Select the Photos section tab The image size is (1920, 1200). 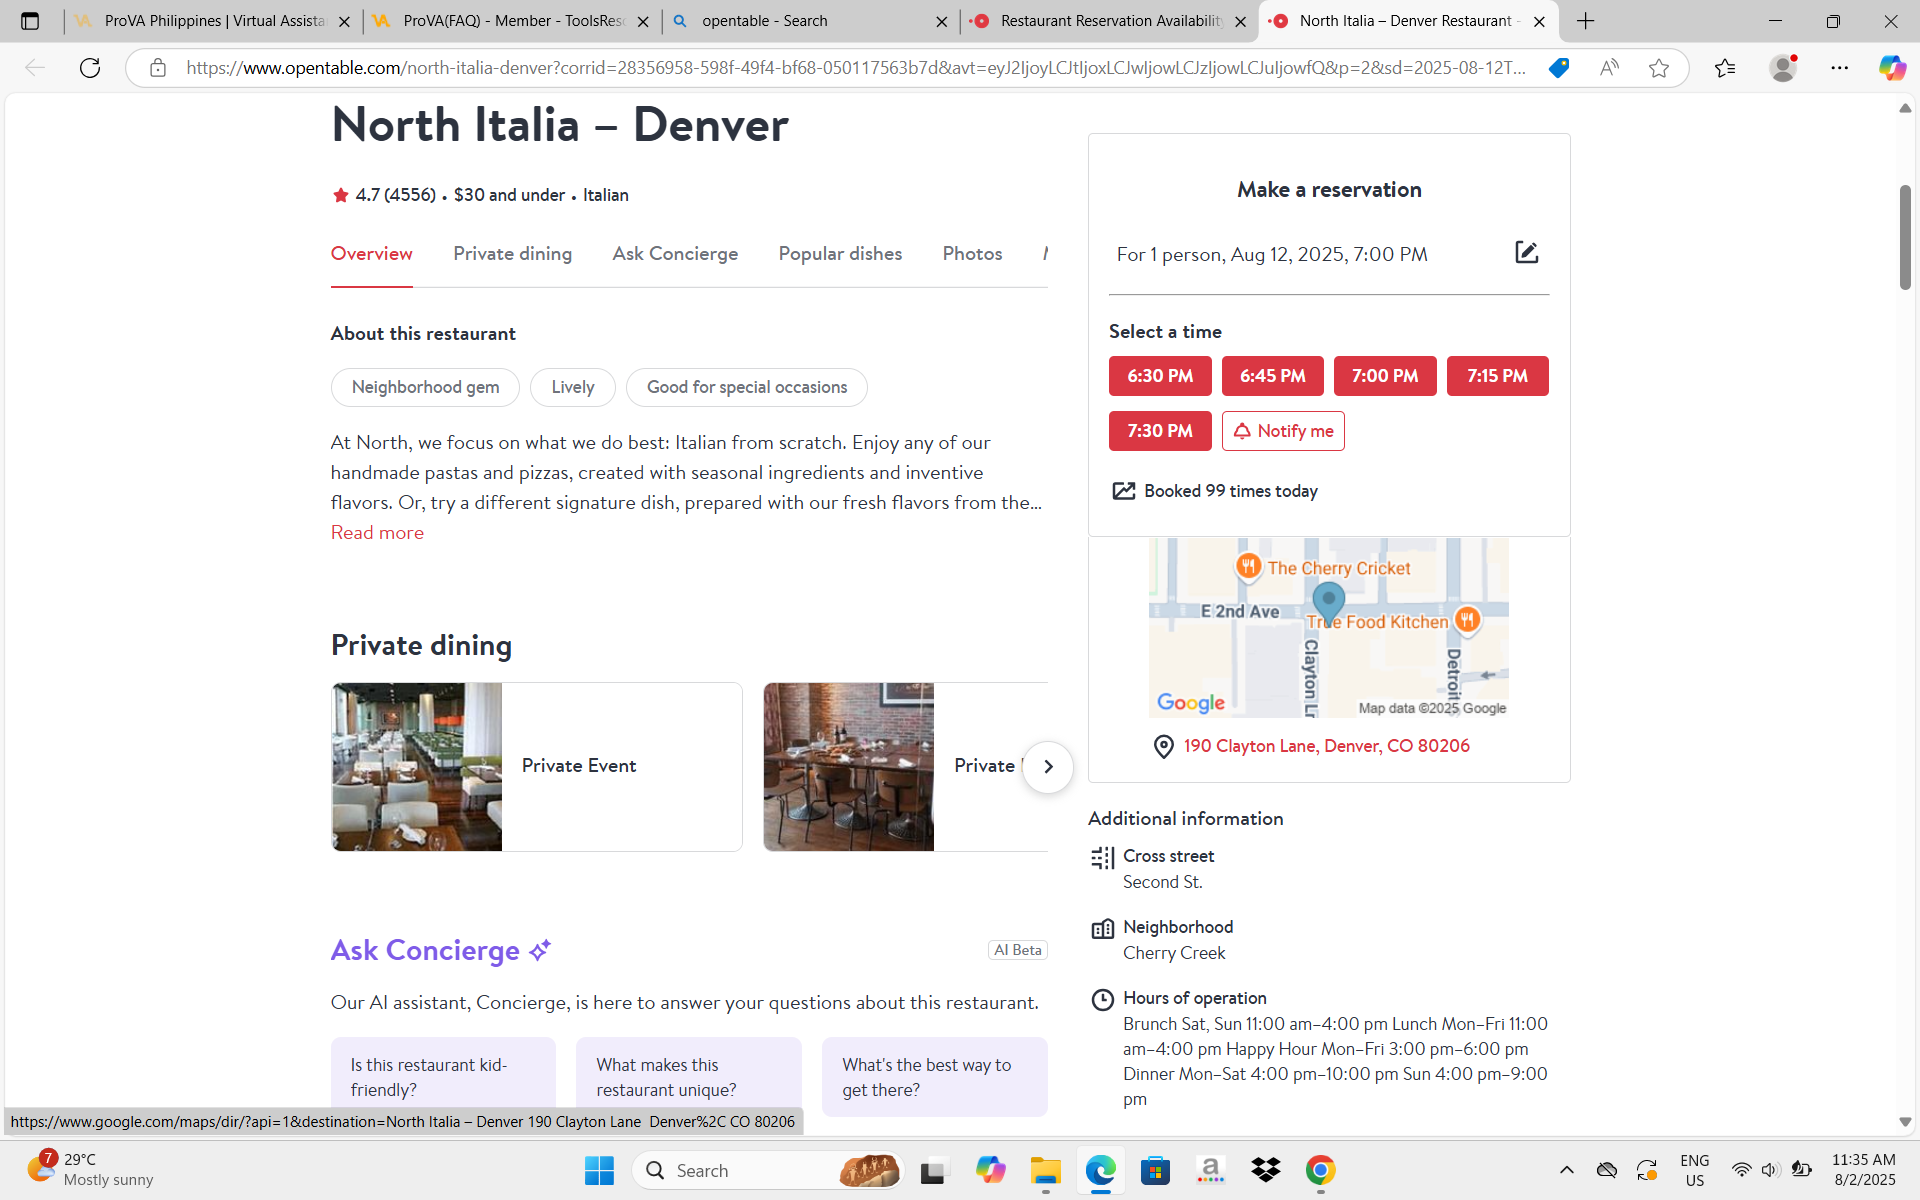[x=972, y=254]
